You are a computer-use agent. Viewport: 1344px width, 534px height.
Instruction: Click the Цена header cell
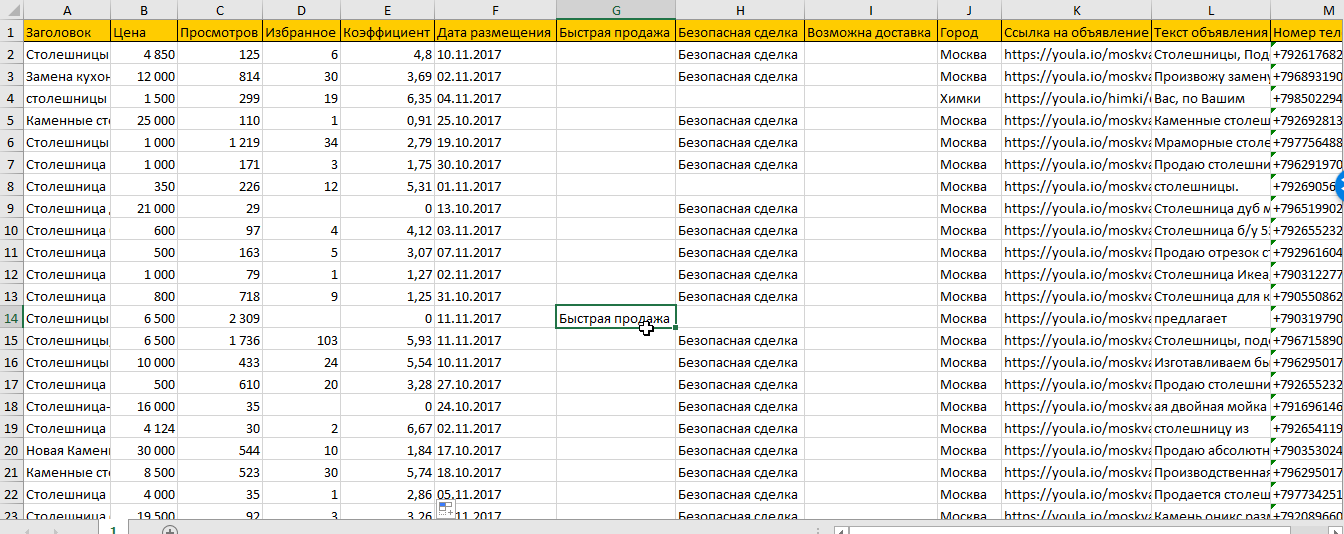(144, 32)
